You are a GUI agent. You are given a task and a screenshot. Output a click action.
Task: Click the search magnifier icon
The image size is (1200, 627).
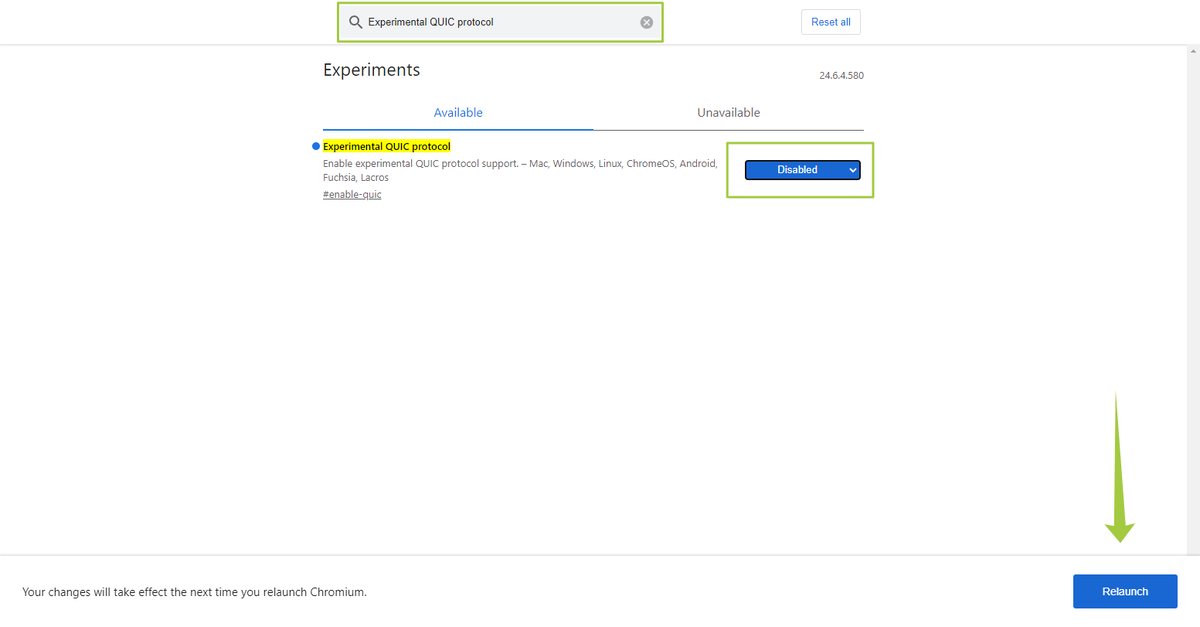[355, 22]
